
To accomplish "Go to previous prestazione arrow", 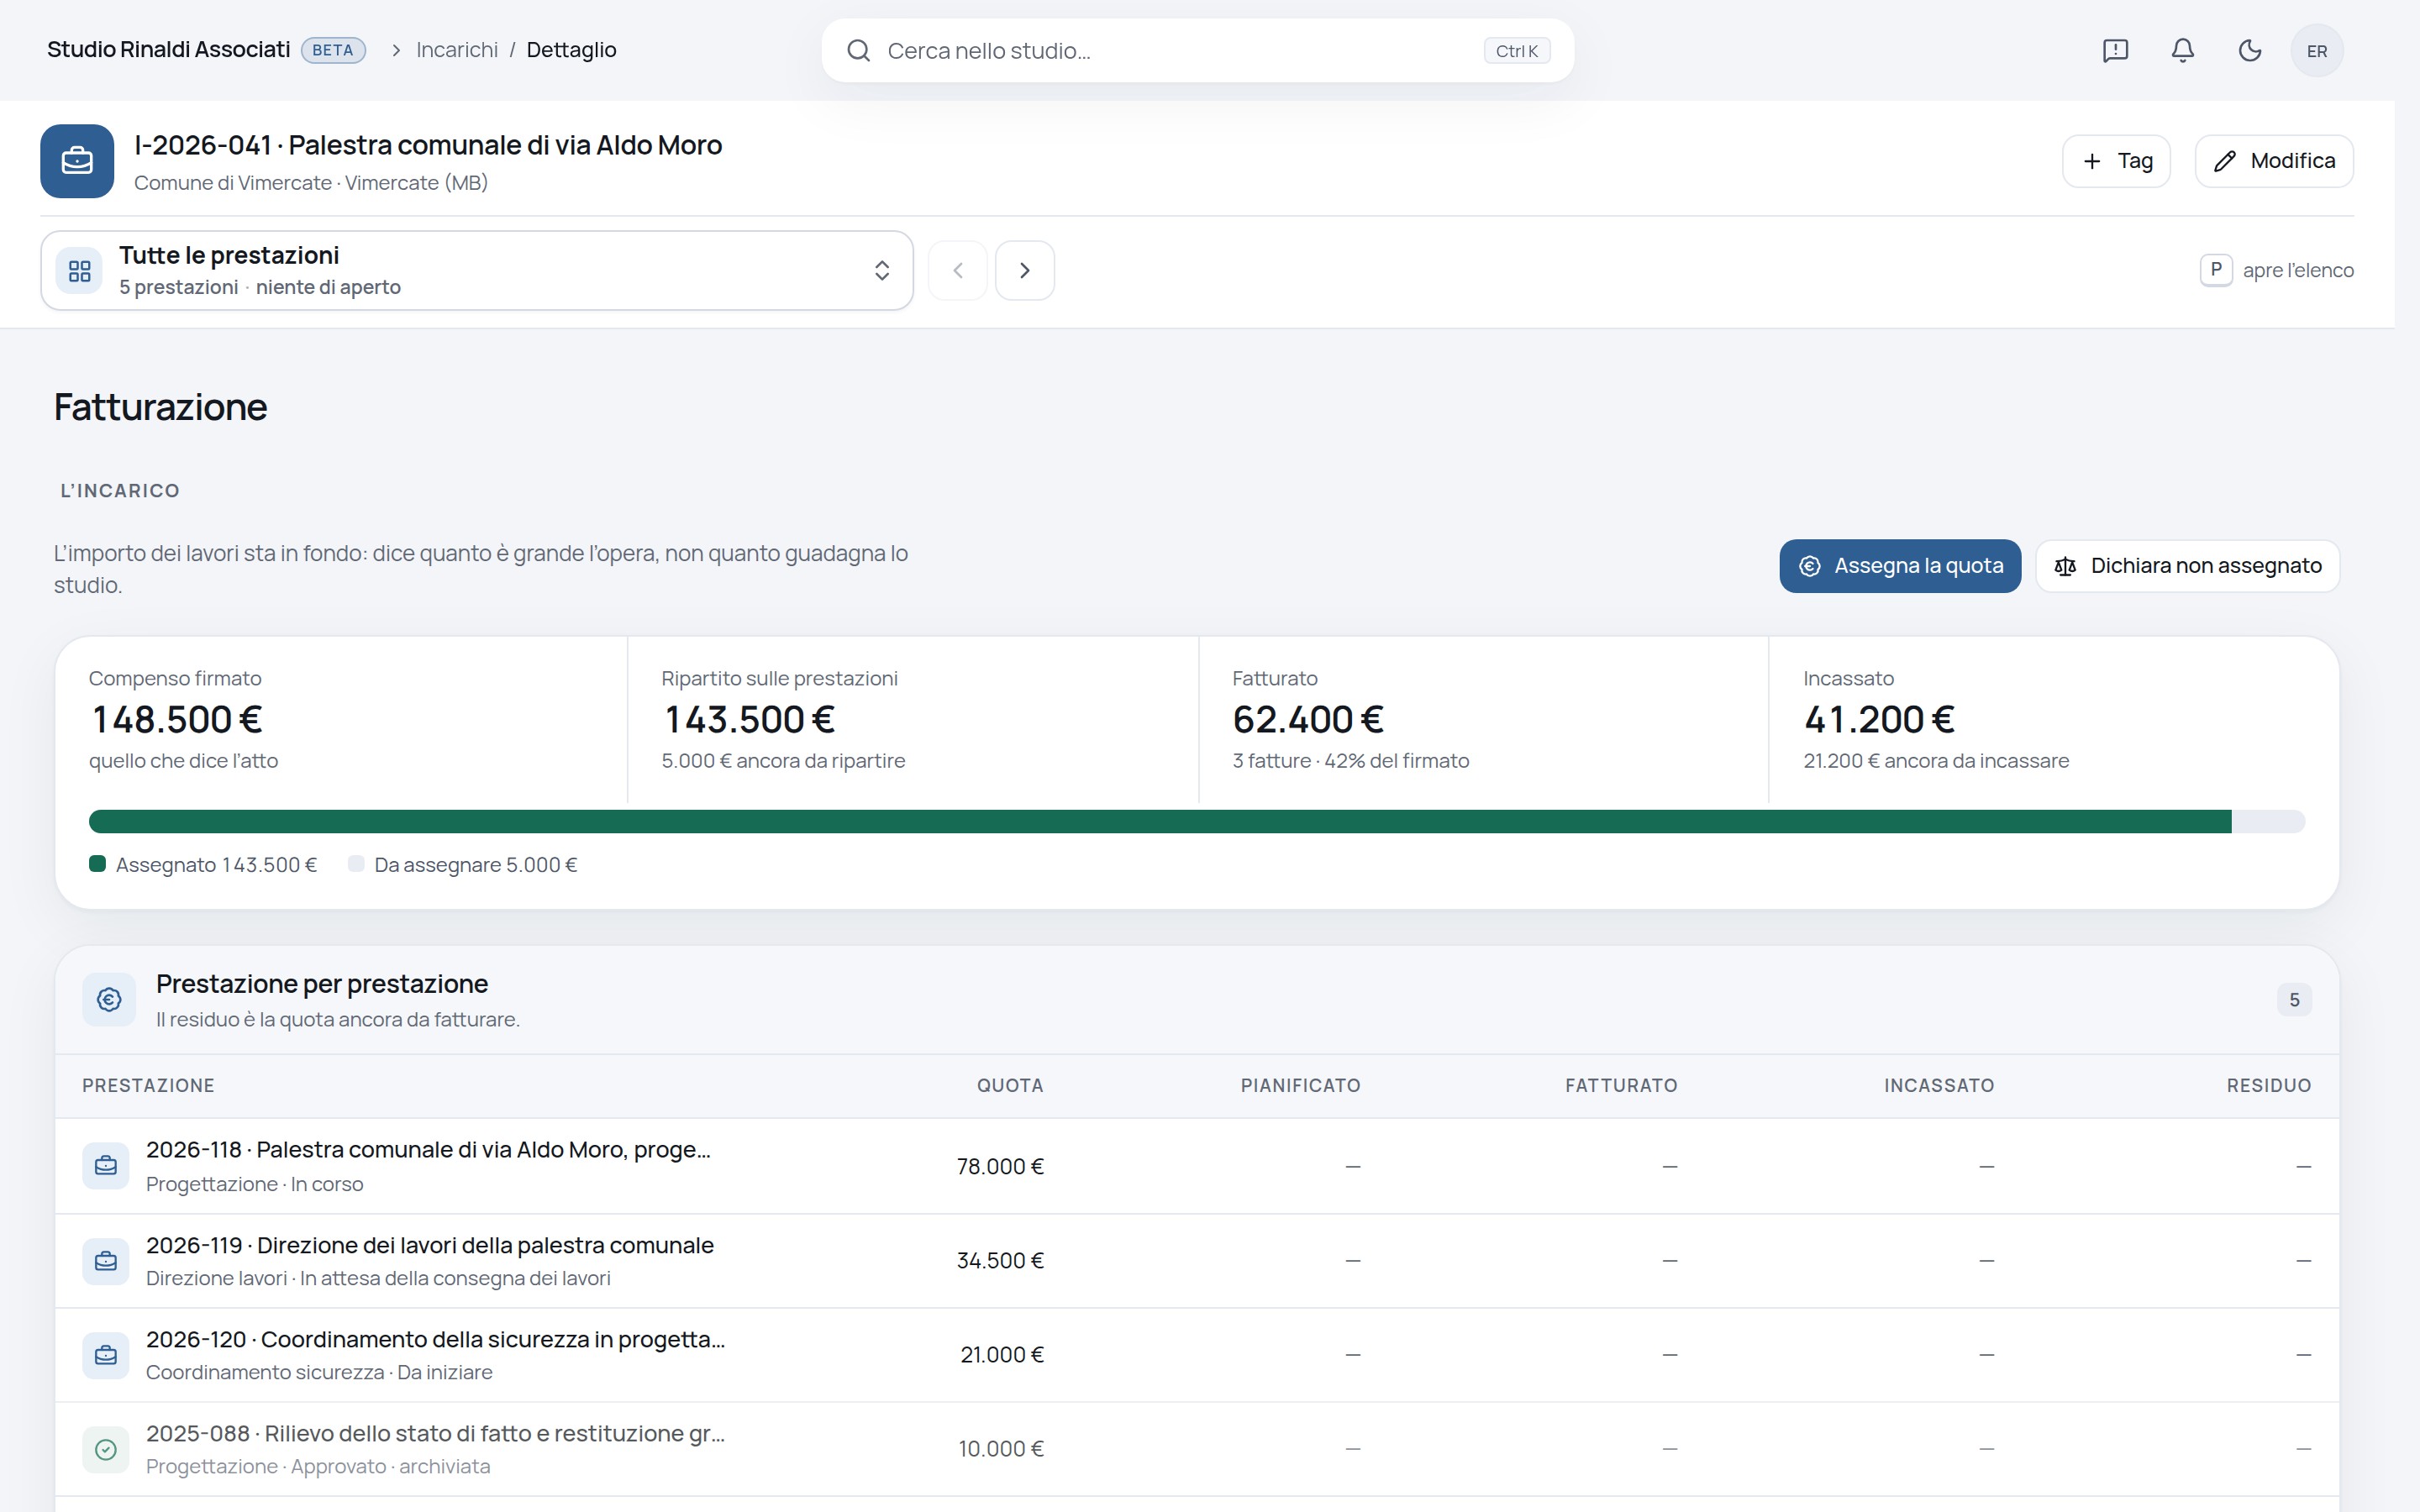I will point(958,270).
